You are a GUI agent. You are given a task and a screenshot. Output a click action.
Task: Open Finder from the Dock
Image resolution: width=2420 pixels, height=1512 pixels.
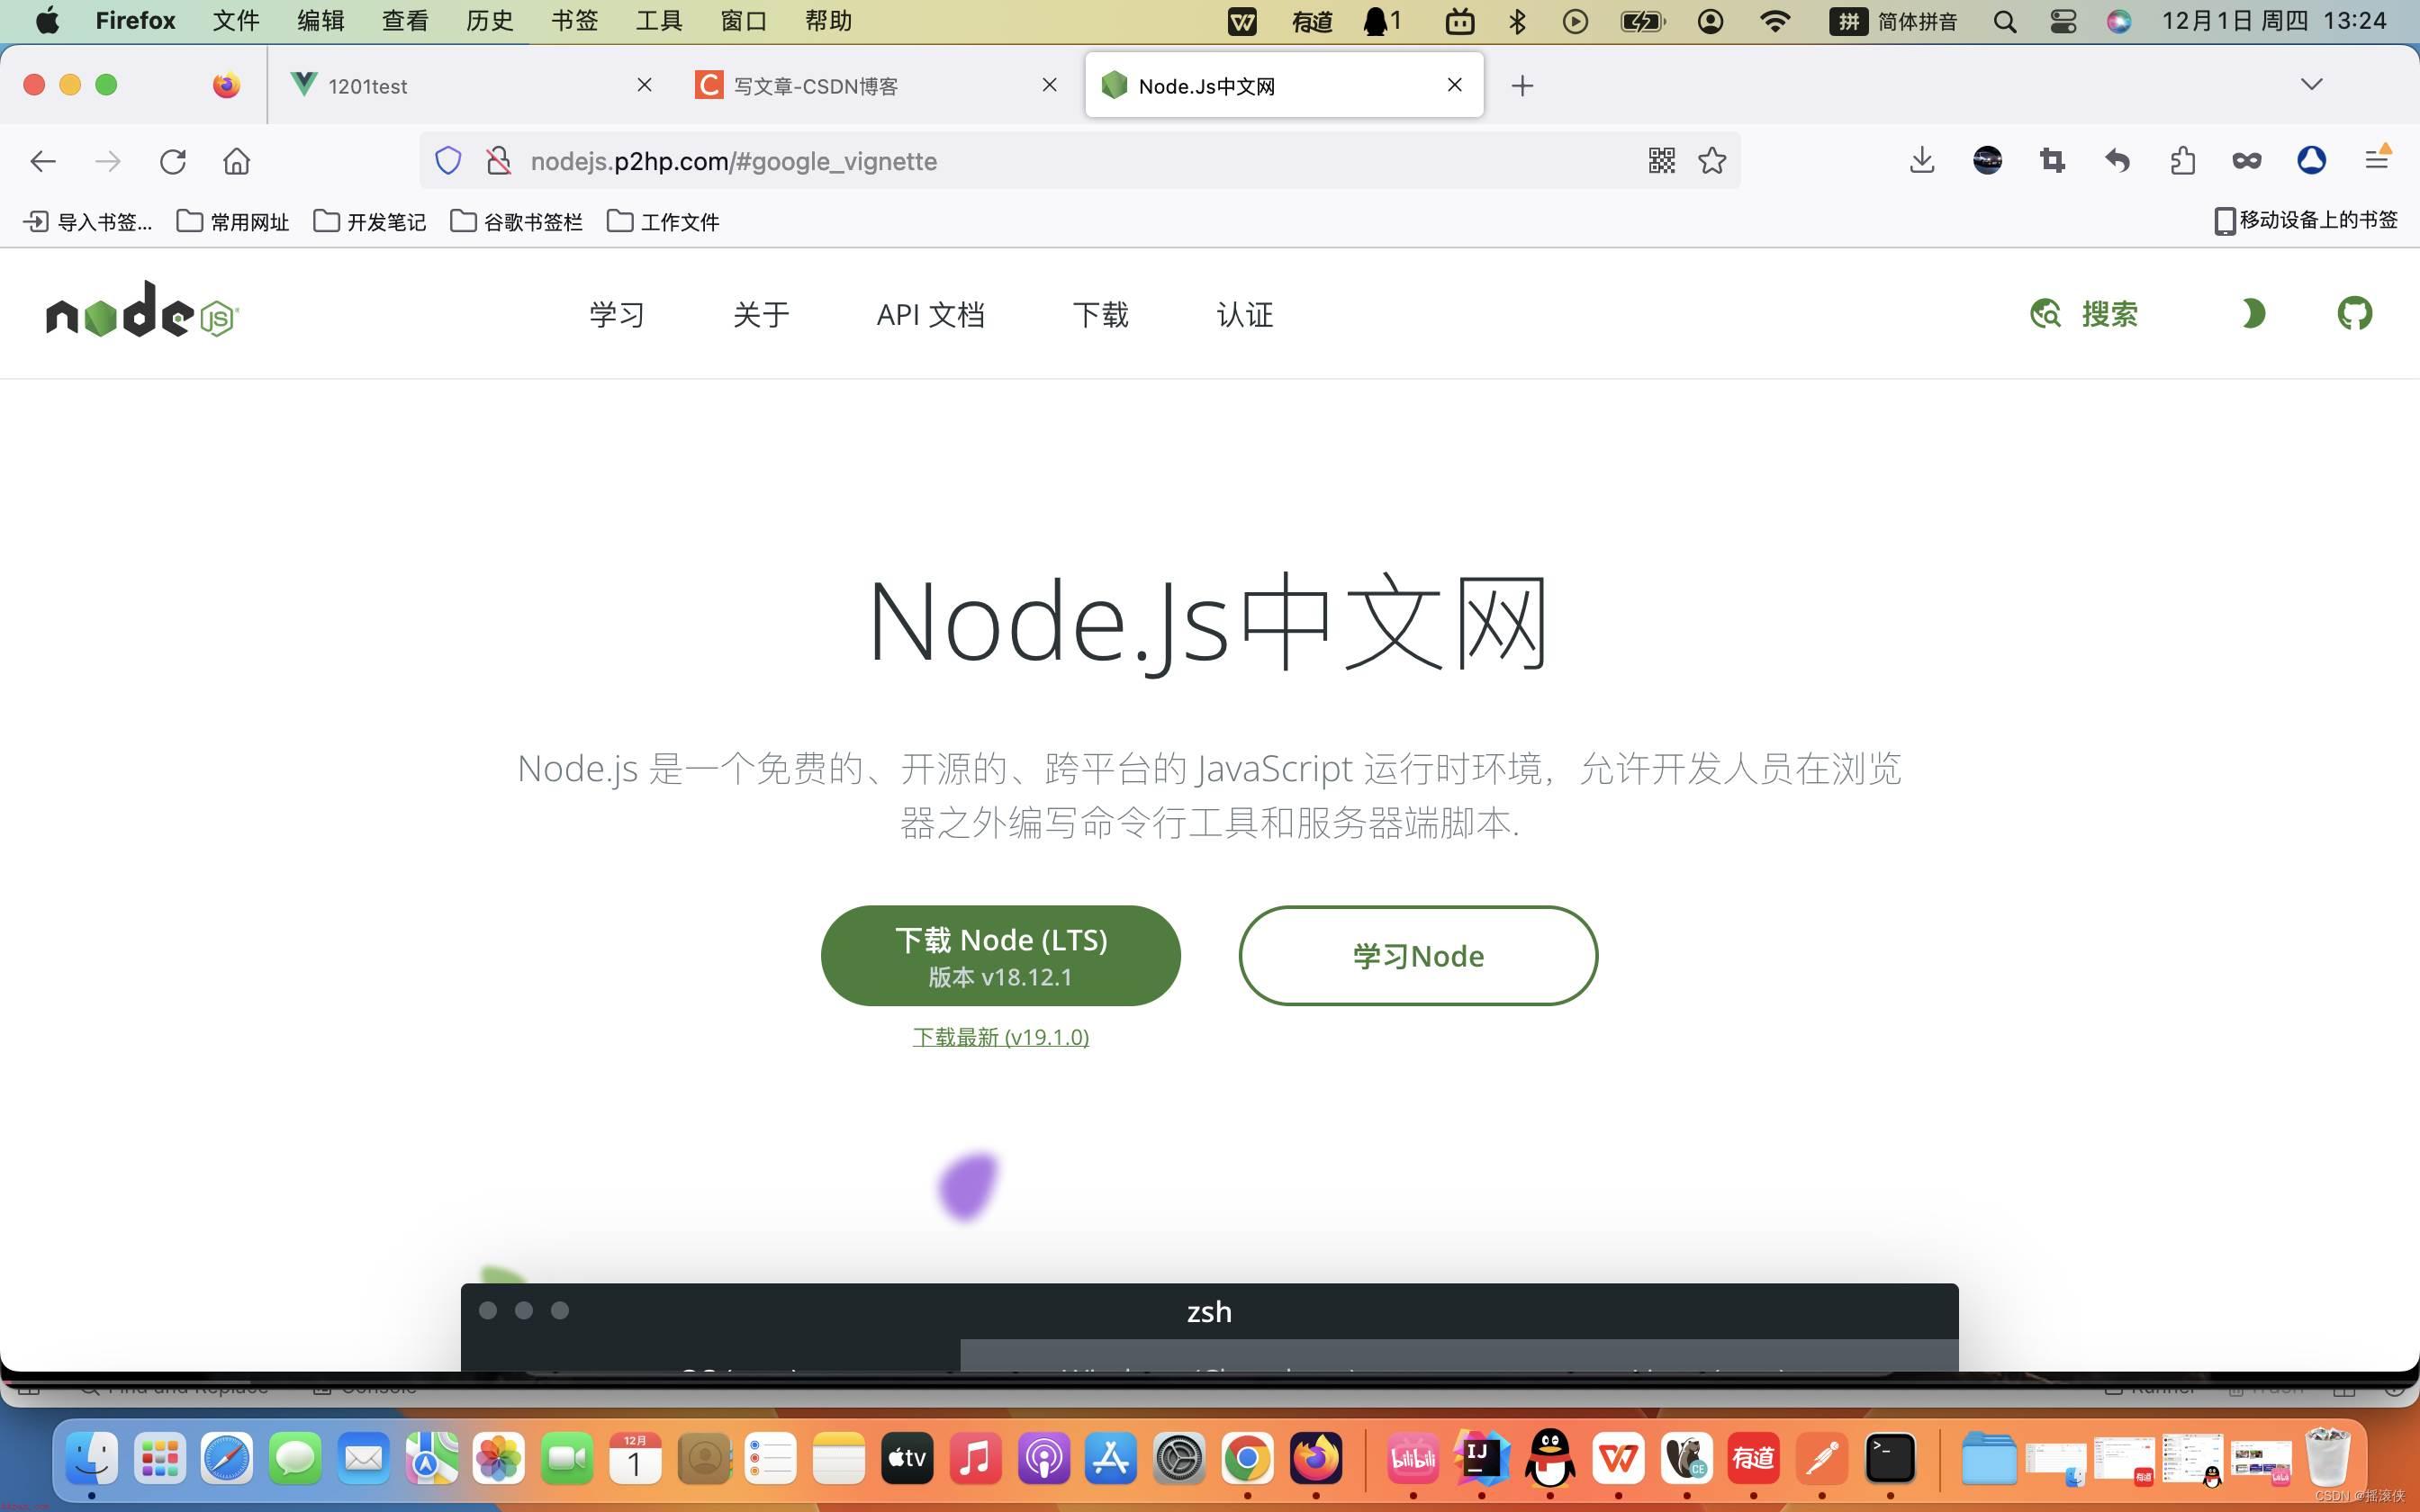click(x=92, y=1459)
